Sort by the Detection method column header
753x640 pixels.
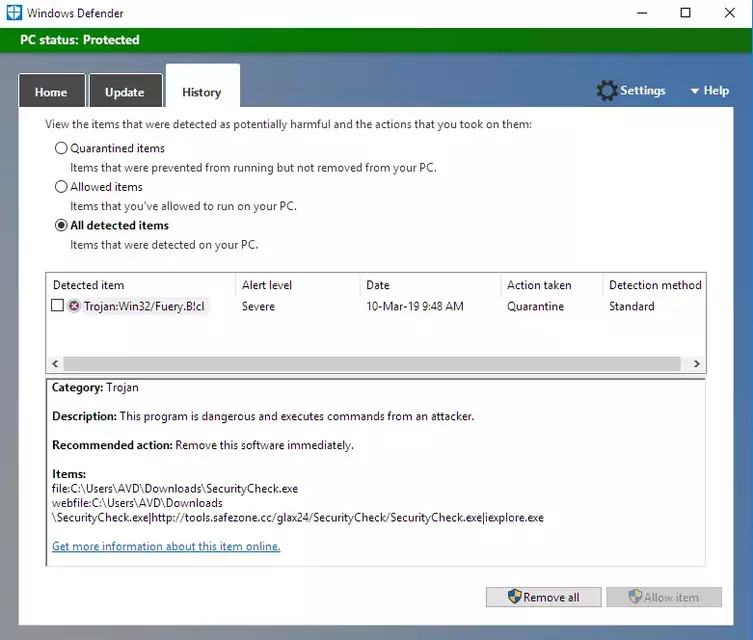(654, 285)
